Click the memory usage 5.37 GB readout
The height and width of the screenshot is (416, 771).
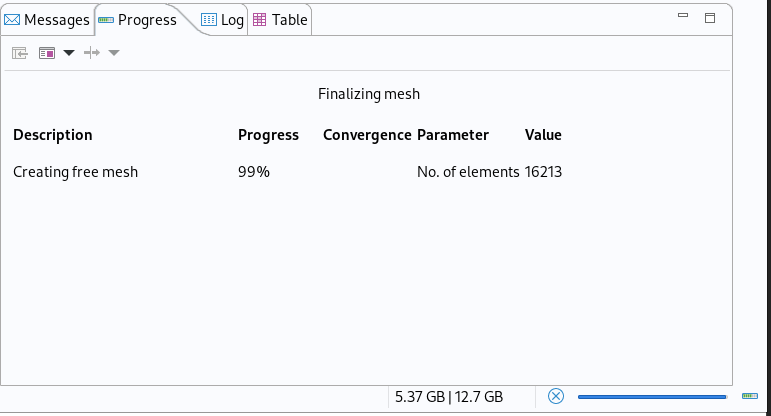(x=449, y=397)
